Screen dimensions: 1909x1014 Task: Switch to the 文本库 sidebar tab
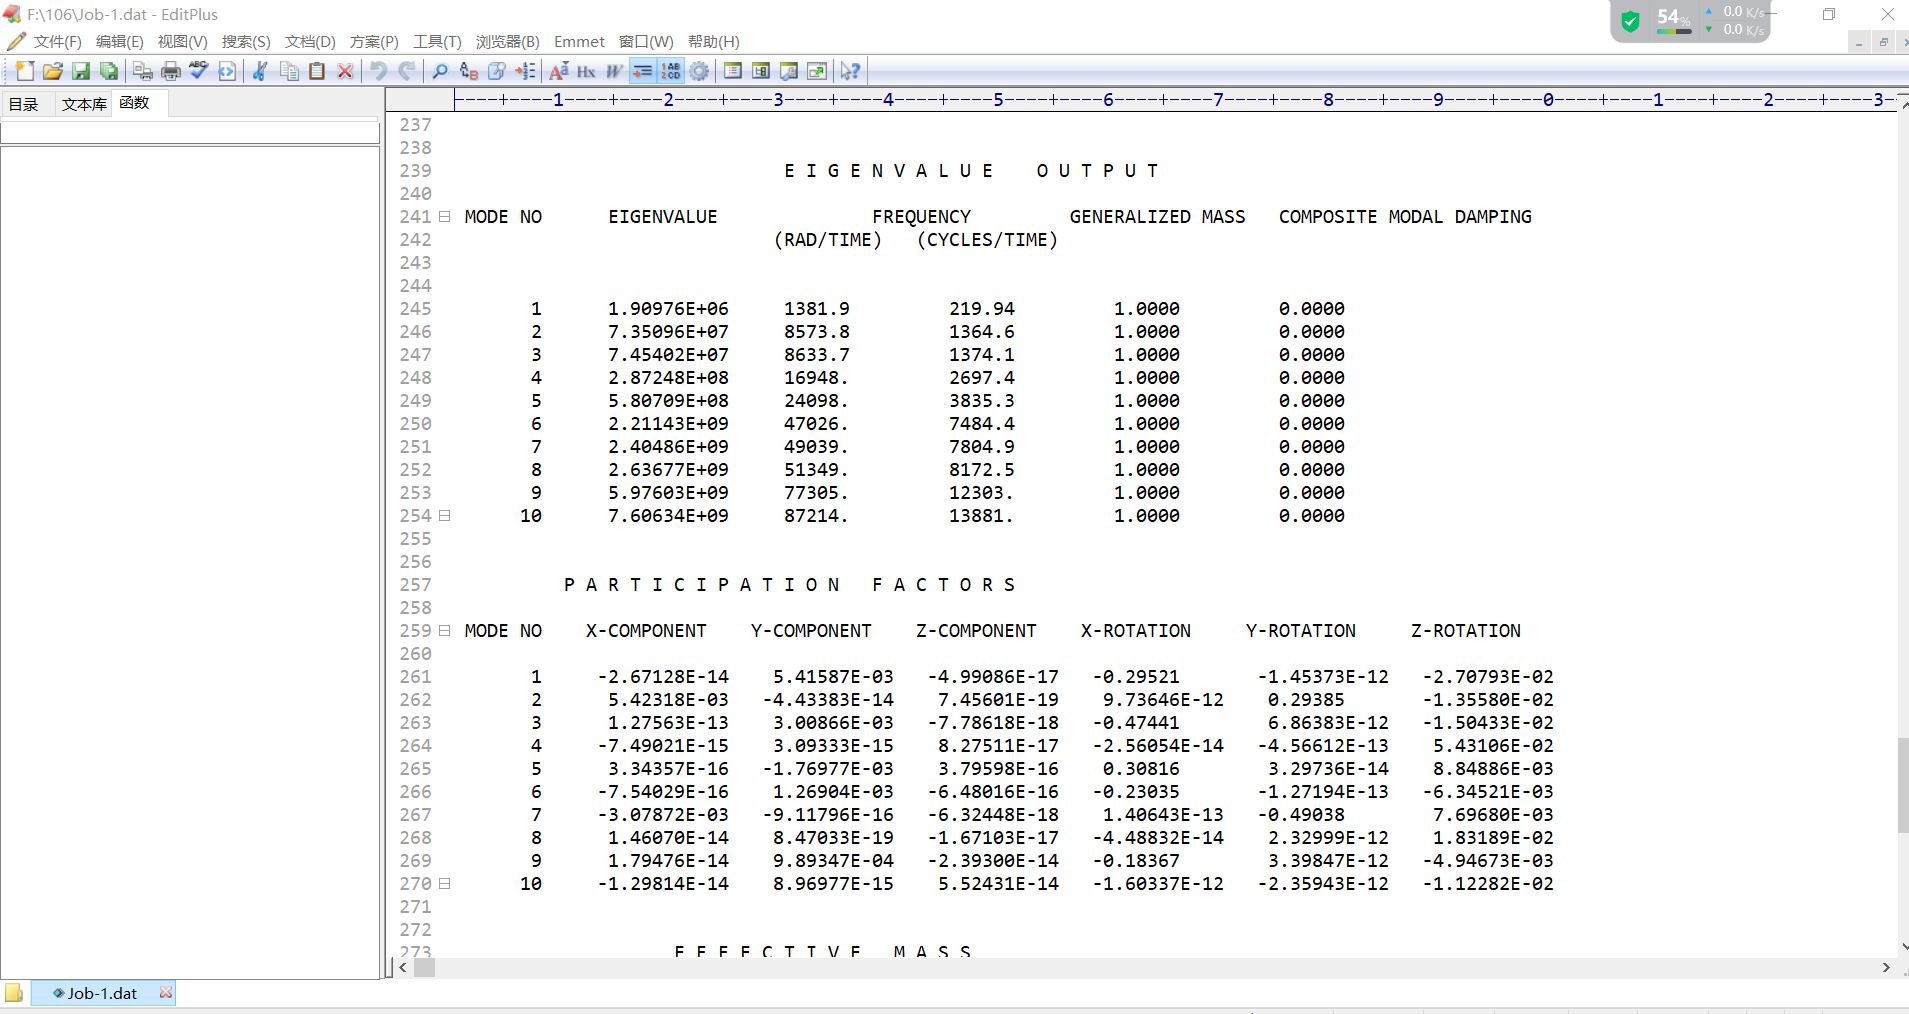[x=84, y=104]
